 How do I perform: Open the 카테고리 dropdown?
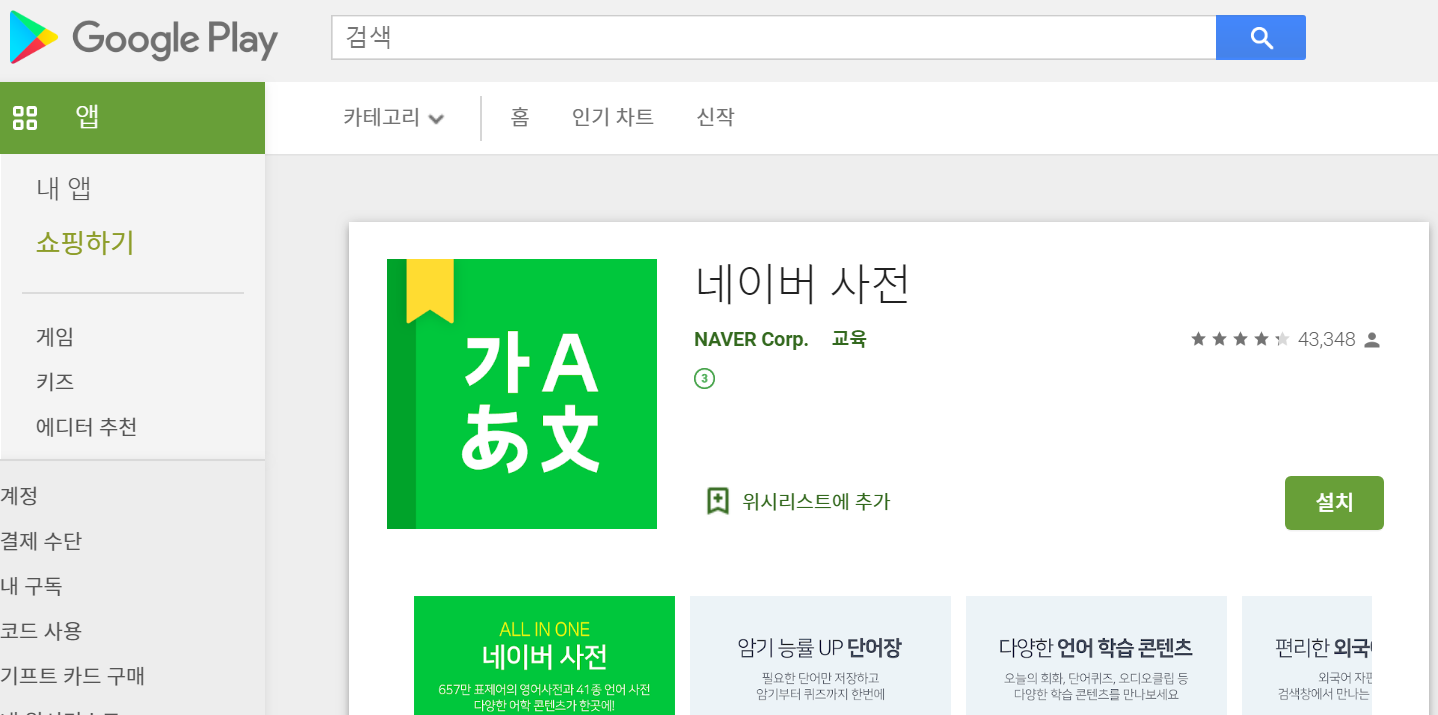pos(393,118)
